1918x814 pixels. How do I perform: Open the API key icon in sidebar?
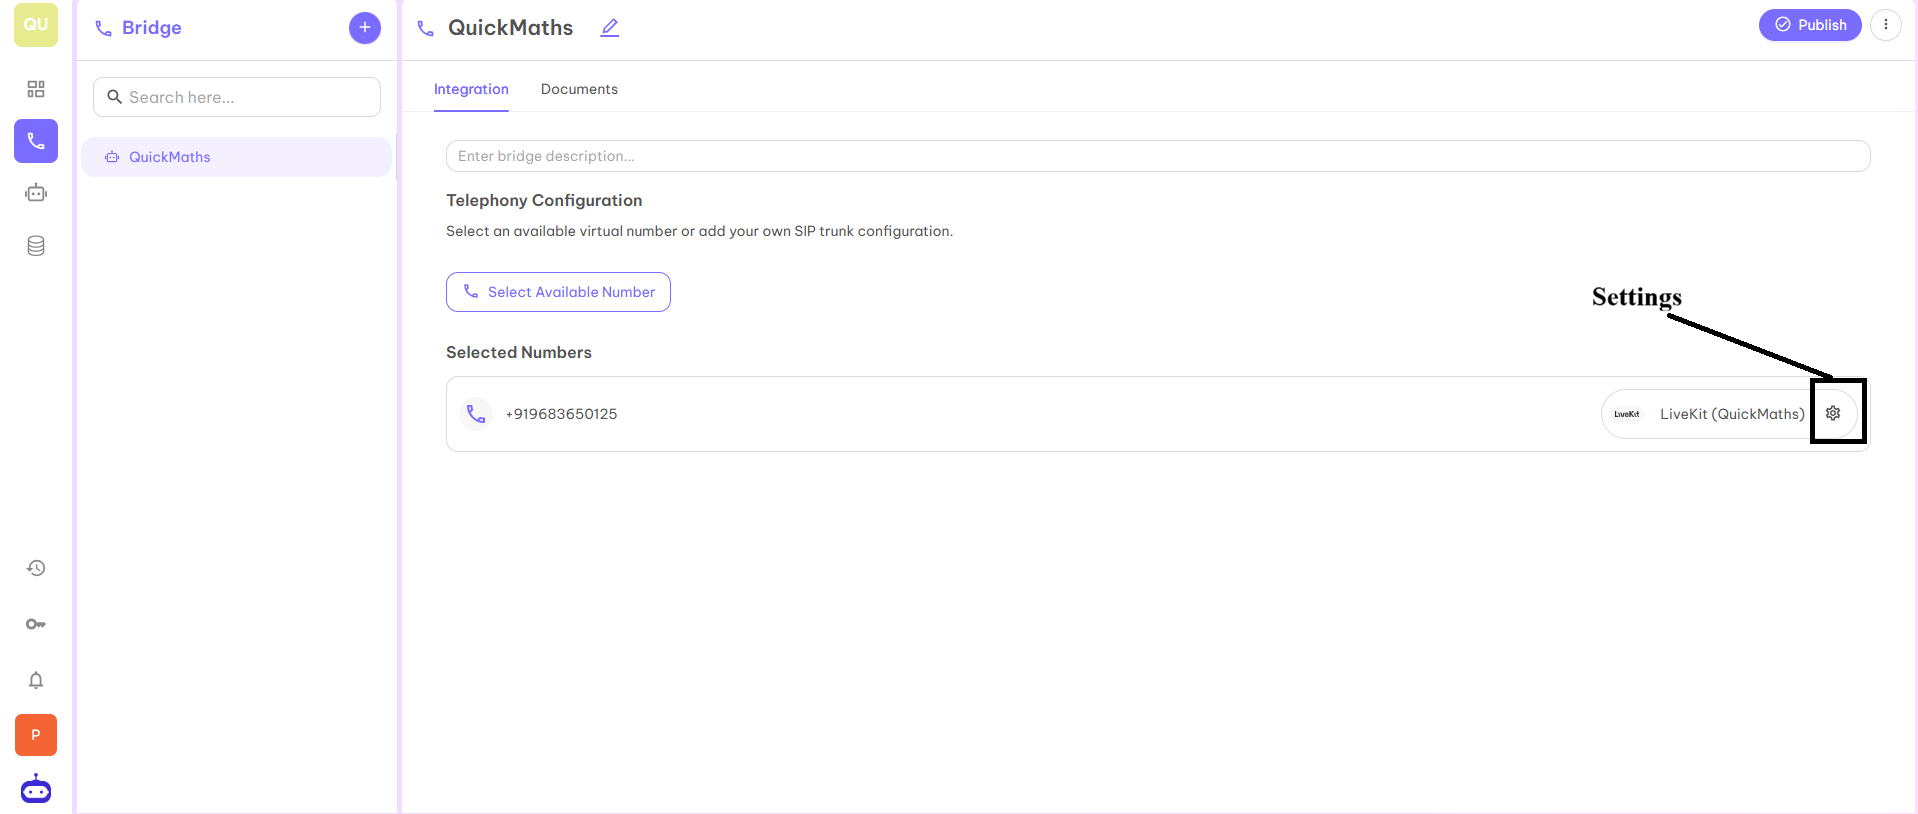pyautogui.click(x=36, y=624)
